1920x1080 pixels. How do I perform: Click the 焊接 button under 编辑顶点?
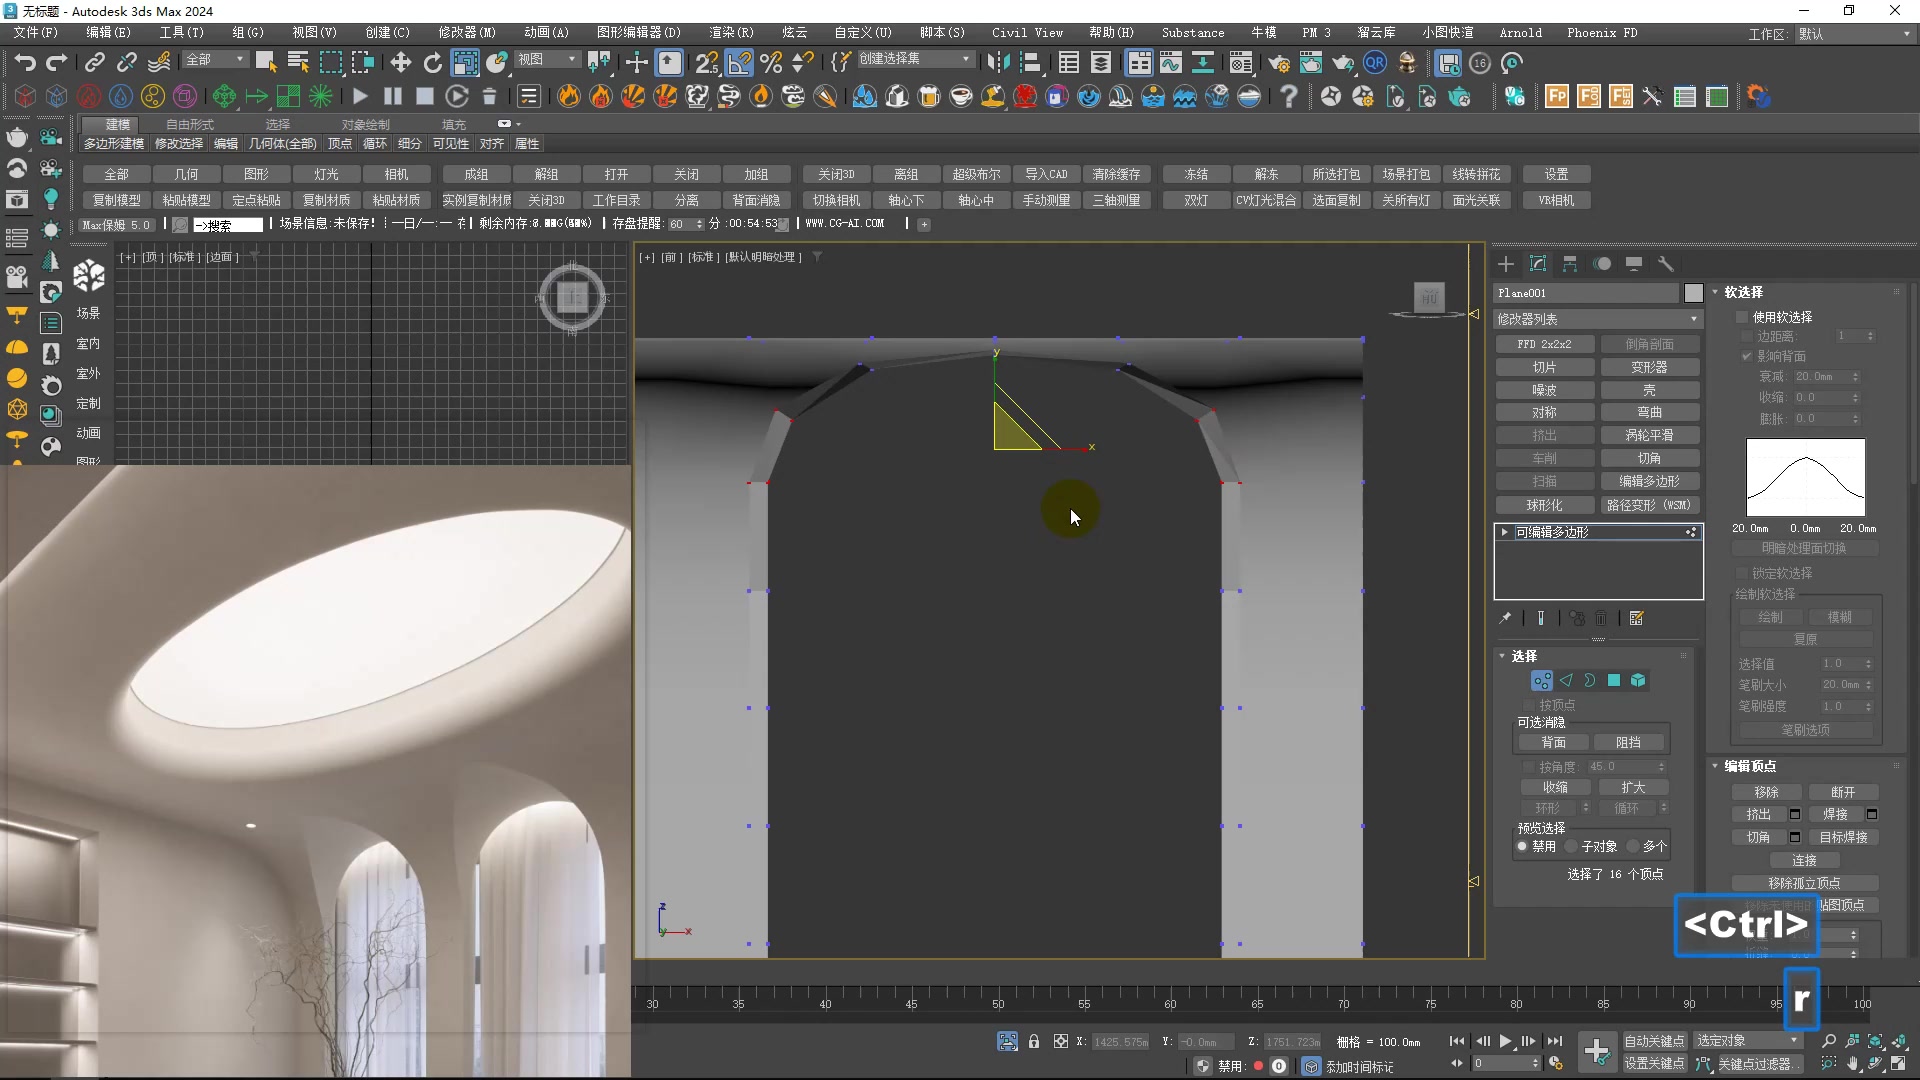click(1835, 813)
